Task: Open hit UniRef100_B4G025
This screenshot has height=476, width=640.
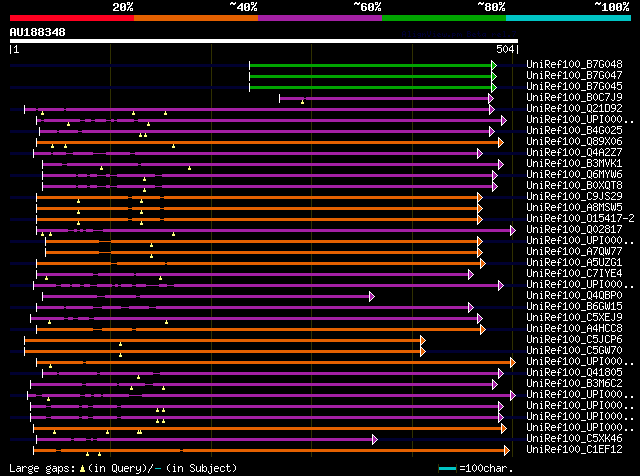Action: (574, 131)
